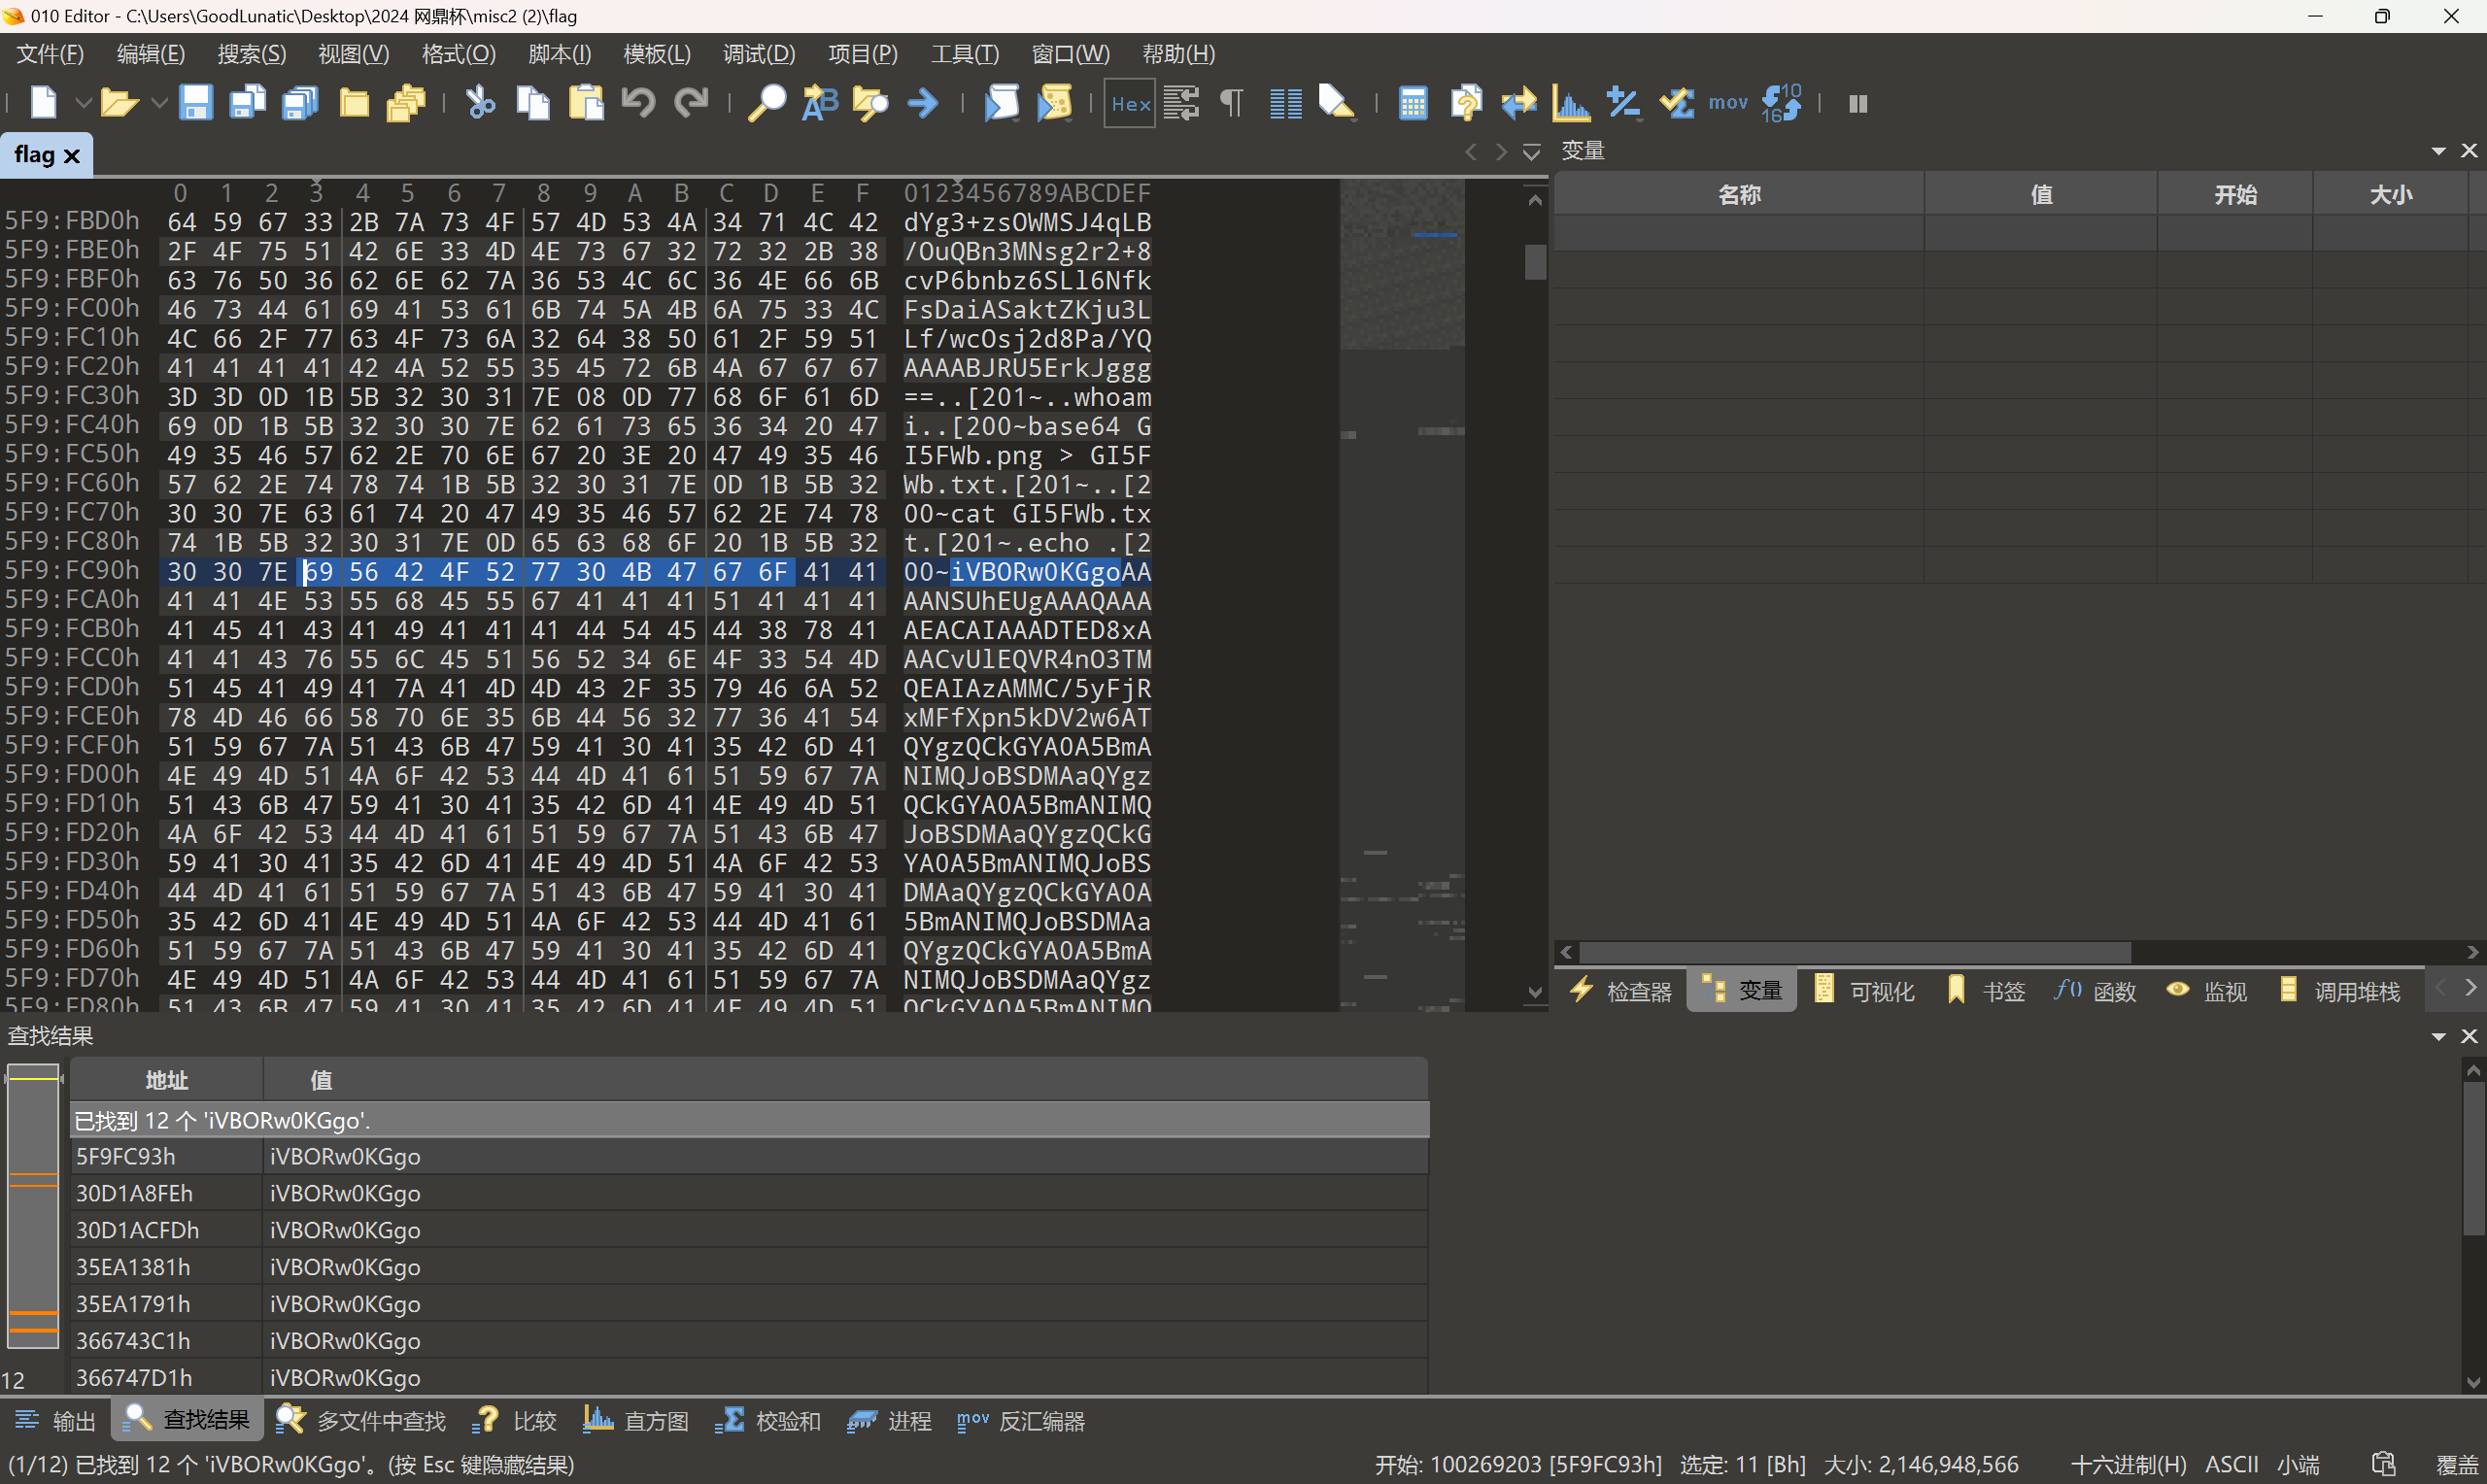This screenshot has width=2487, height=1484.
Task: Open the Calculator tool icon
Action: (x=1413, y=103)
